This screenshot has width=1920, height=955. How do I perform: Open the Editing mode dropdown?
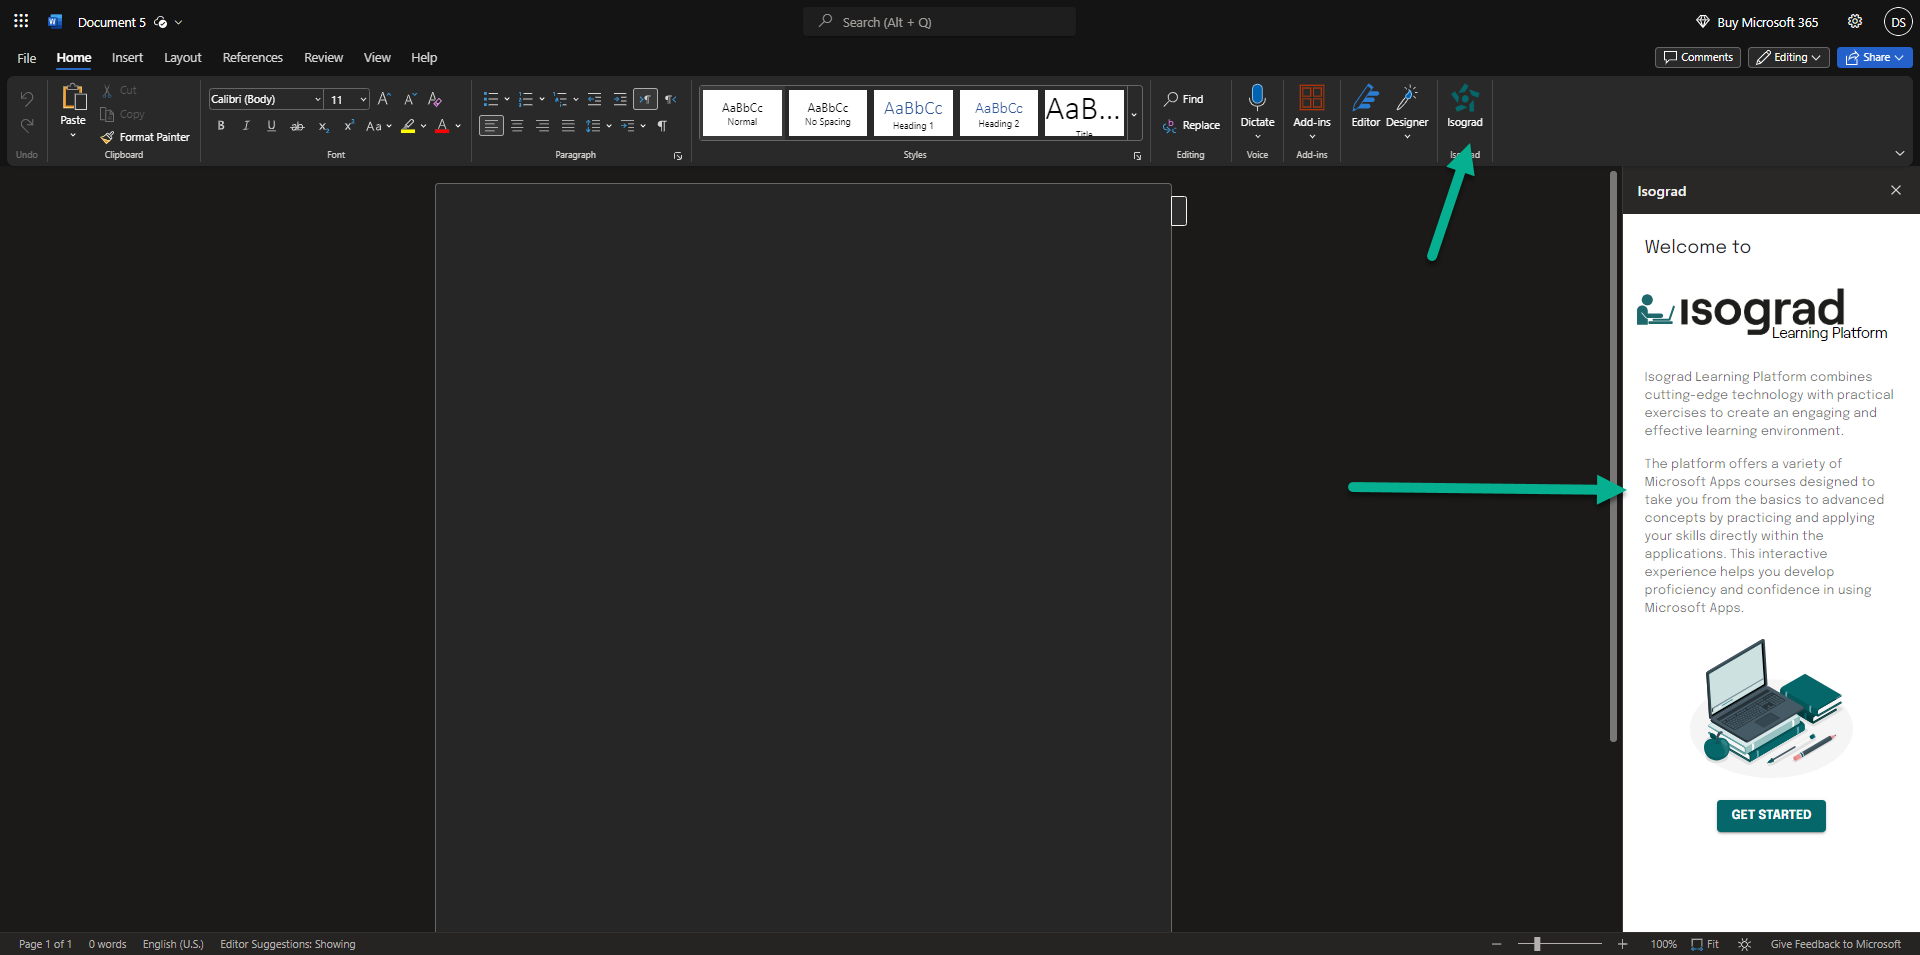[x=1789, y=58]
